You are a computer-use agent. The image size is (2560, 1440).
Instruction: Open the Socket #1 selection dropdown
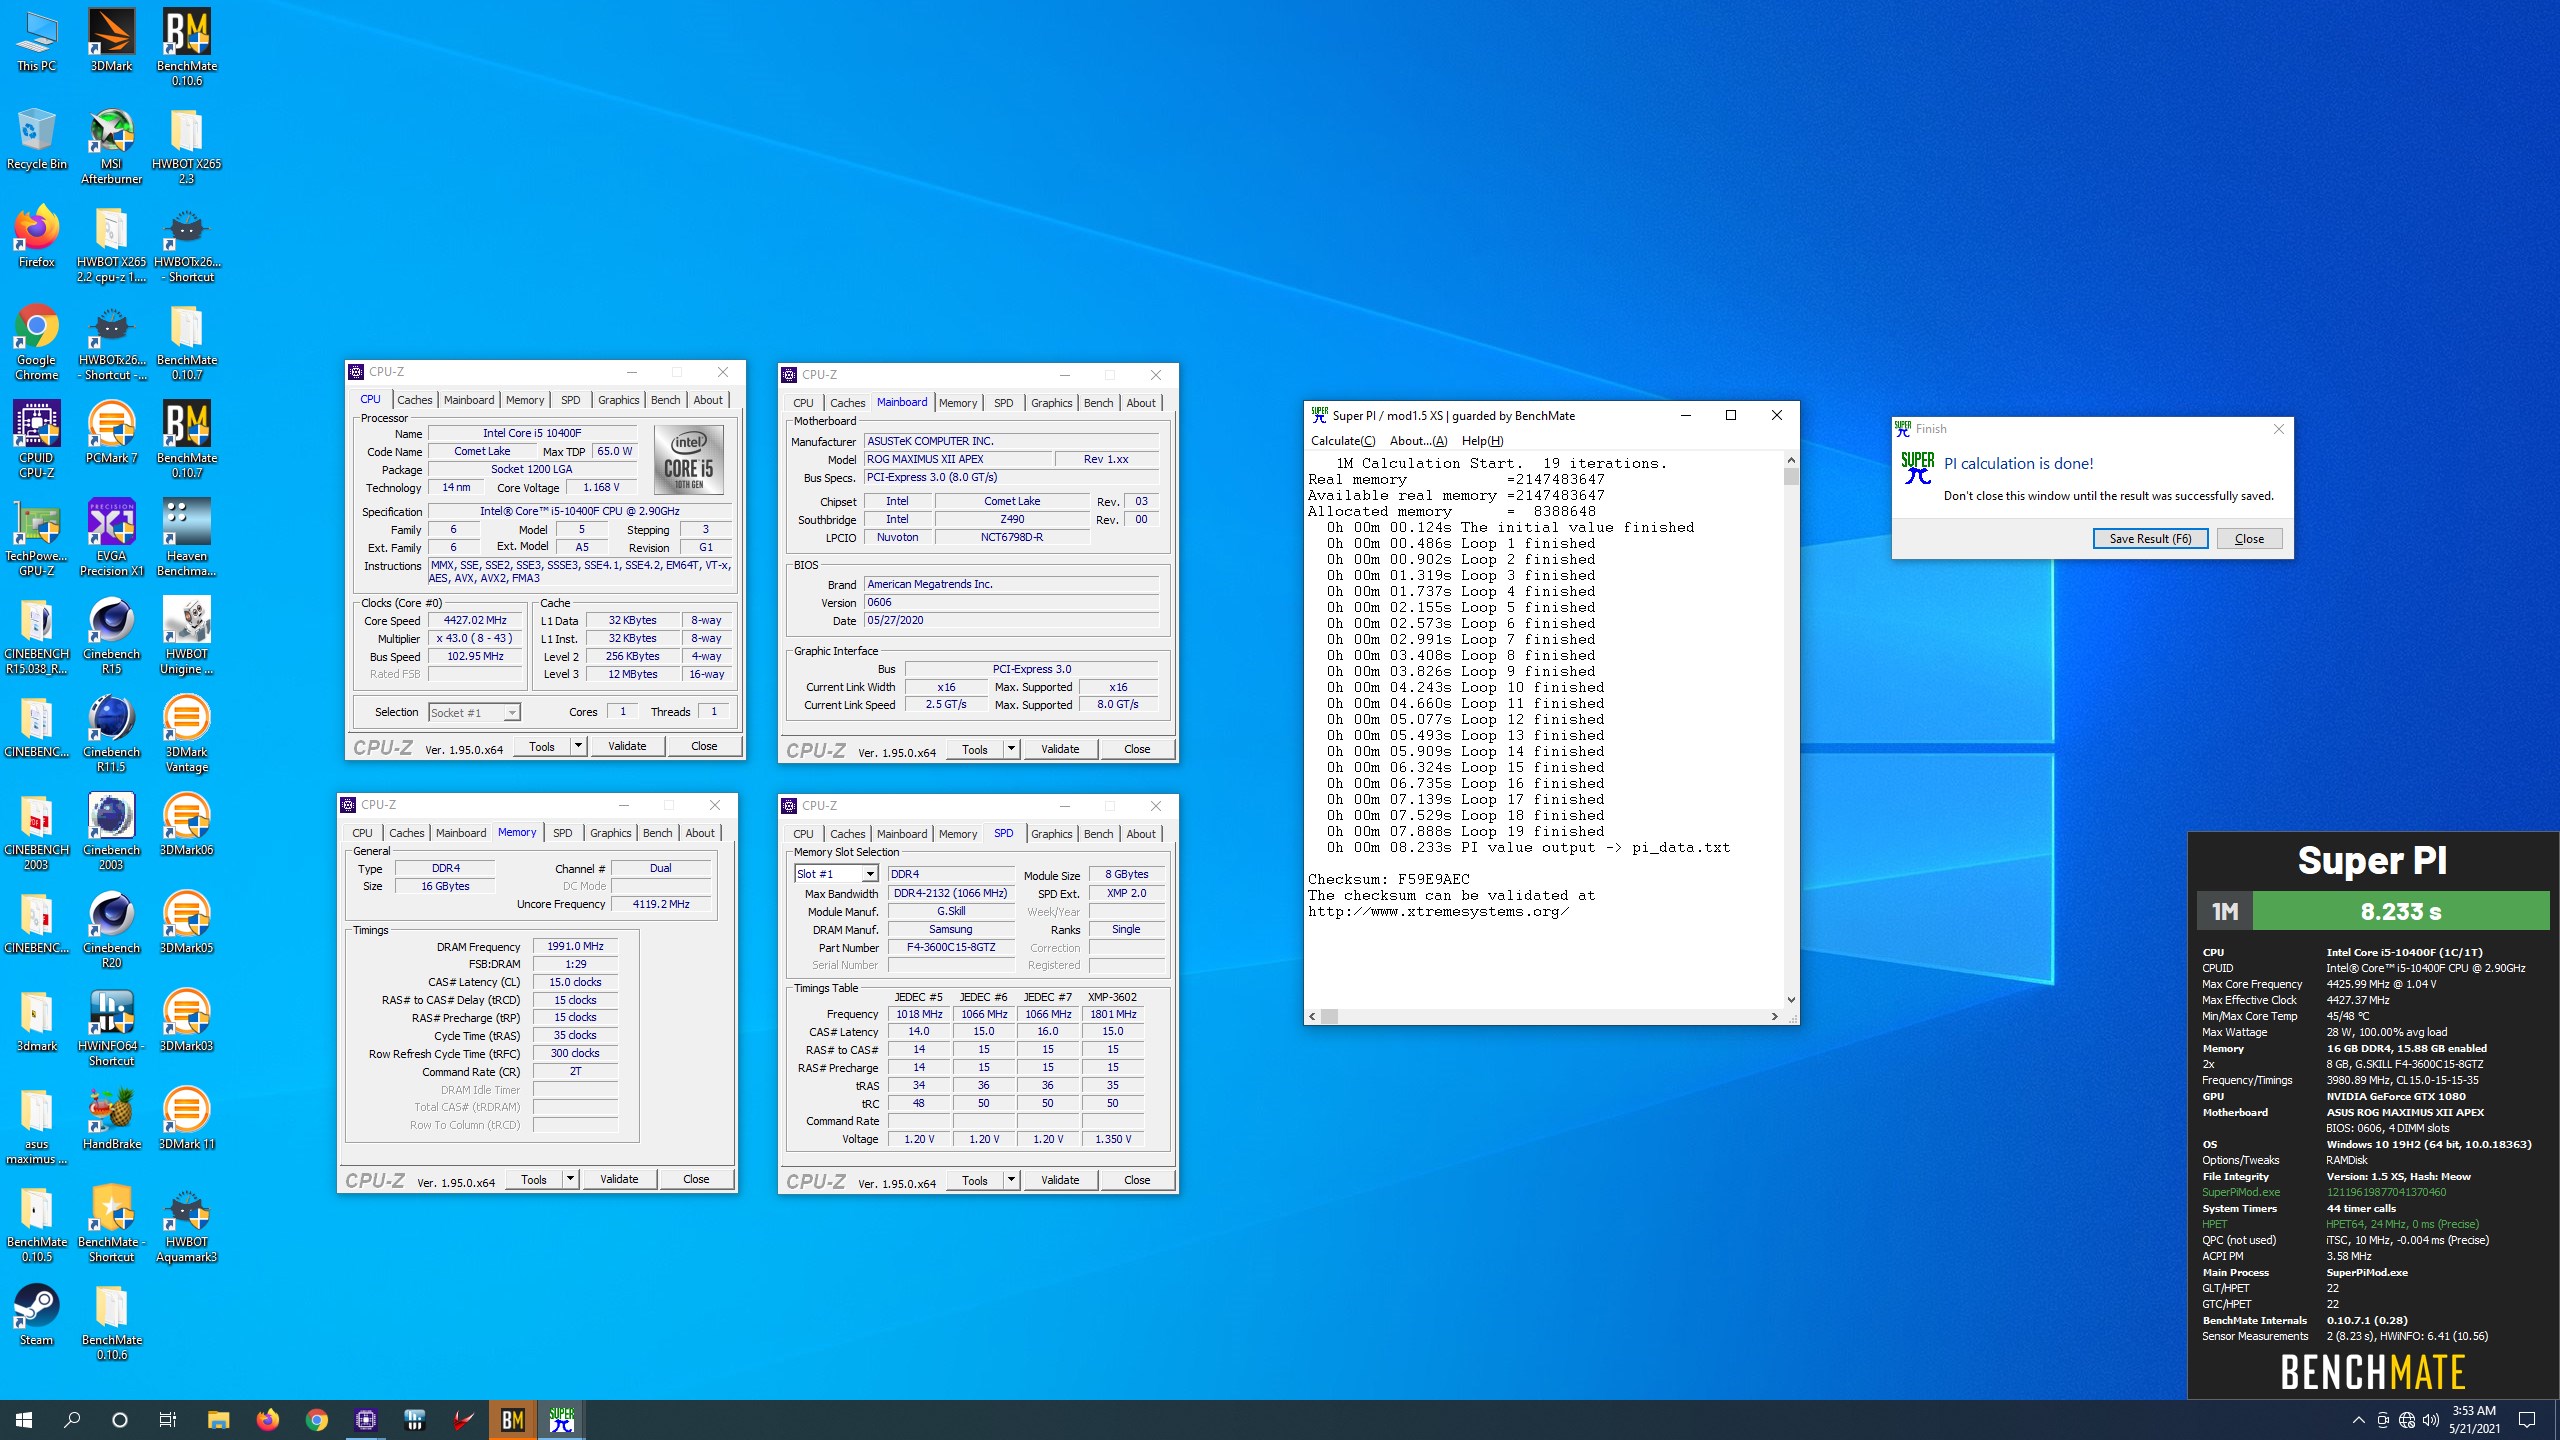click(x=475, y=713)
